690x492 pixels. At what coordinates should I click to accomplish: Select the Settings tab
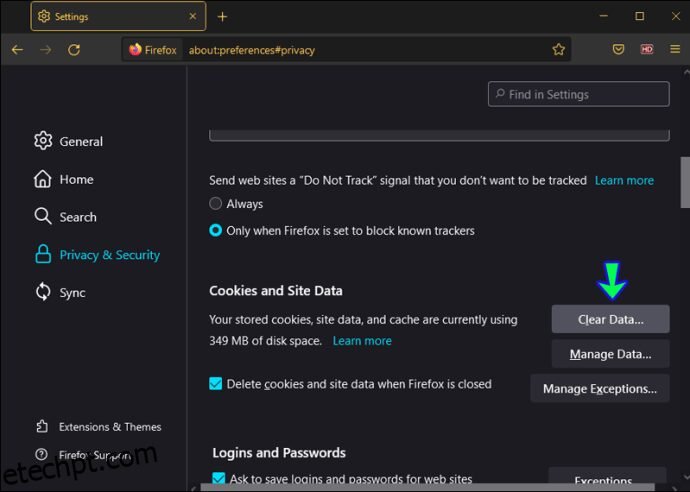(x=118, y=16)
